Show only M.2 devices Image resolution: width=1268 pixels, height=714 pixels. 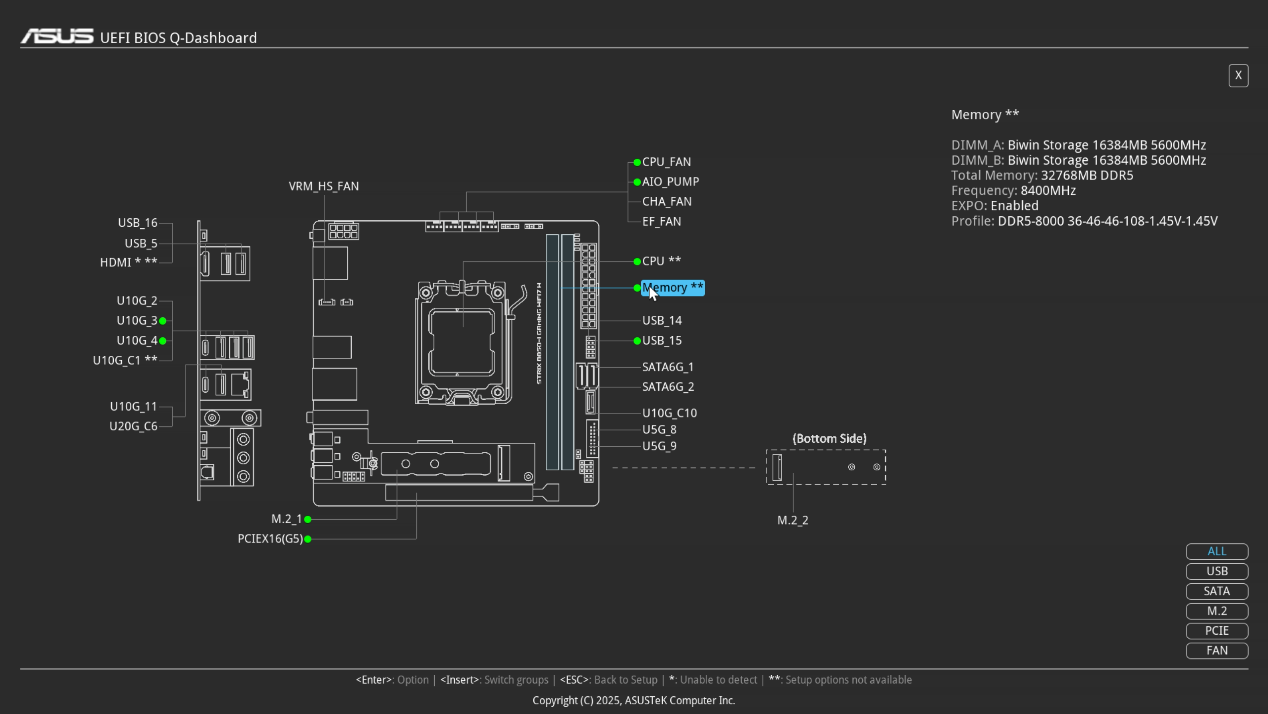tap(1217, 611)
